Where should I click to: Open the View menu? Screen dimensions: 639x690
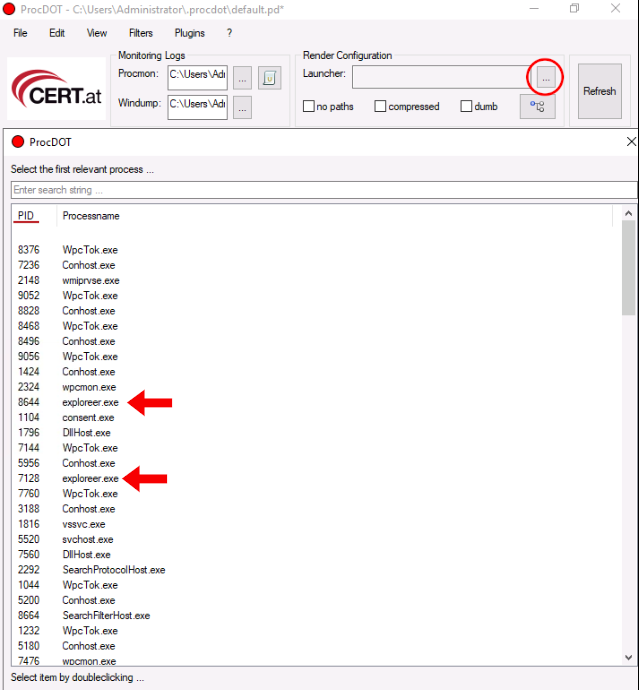97,33
